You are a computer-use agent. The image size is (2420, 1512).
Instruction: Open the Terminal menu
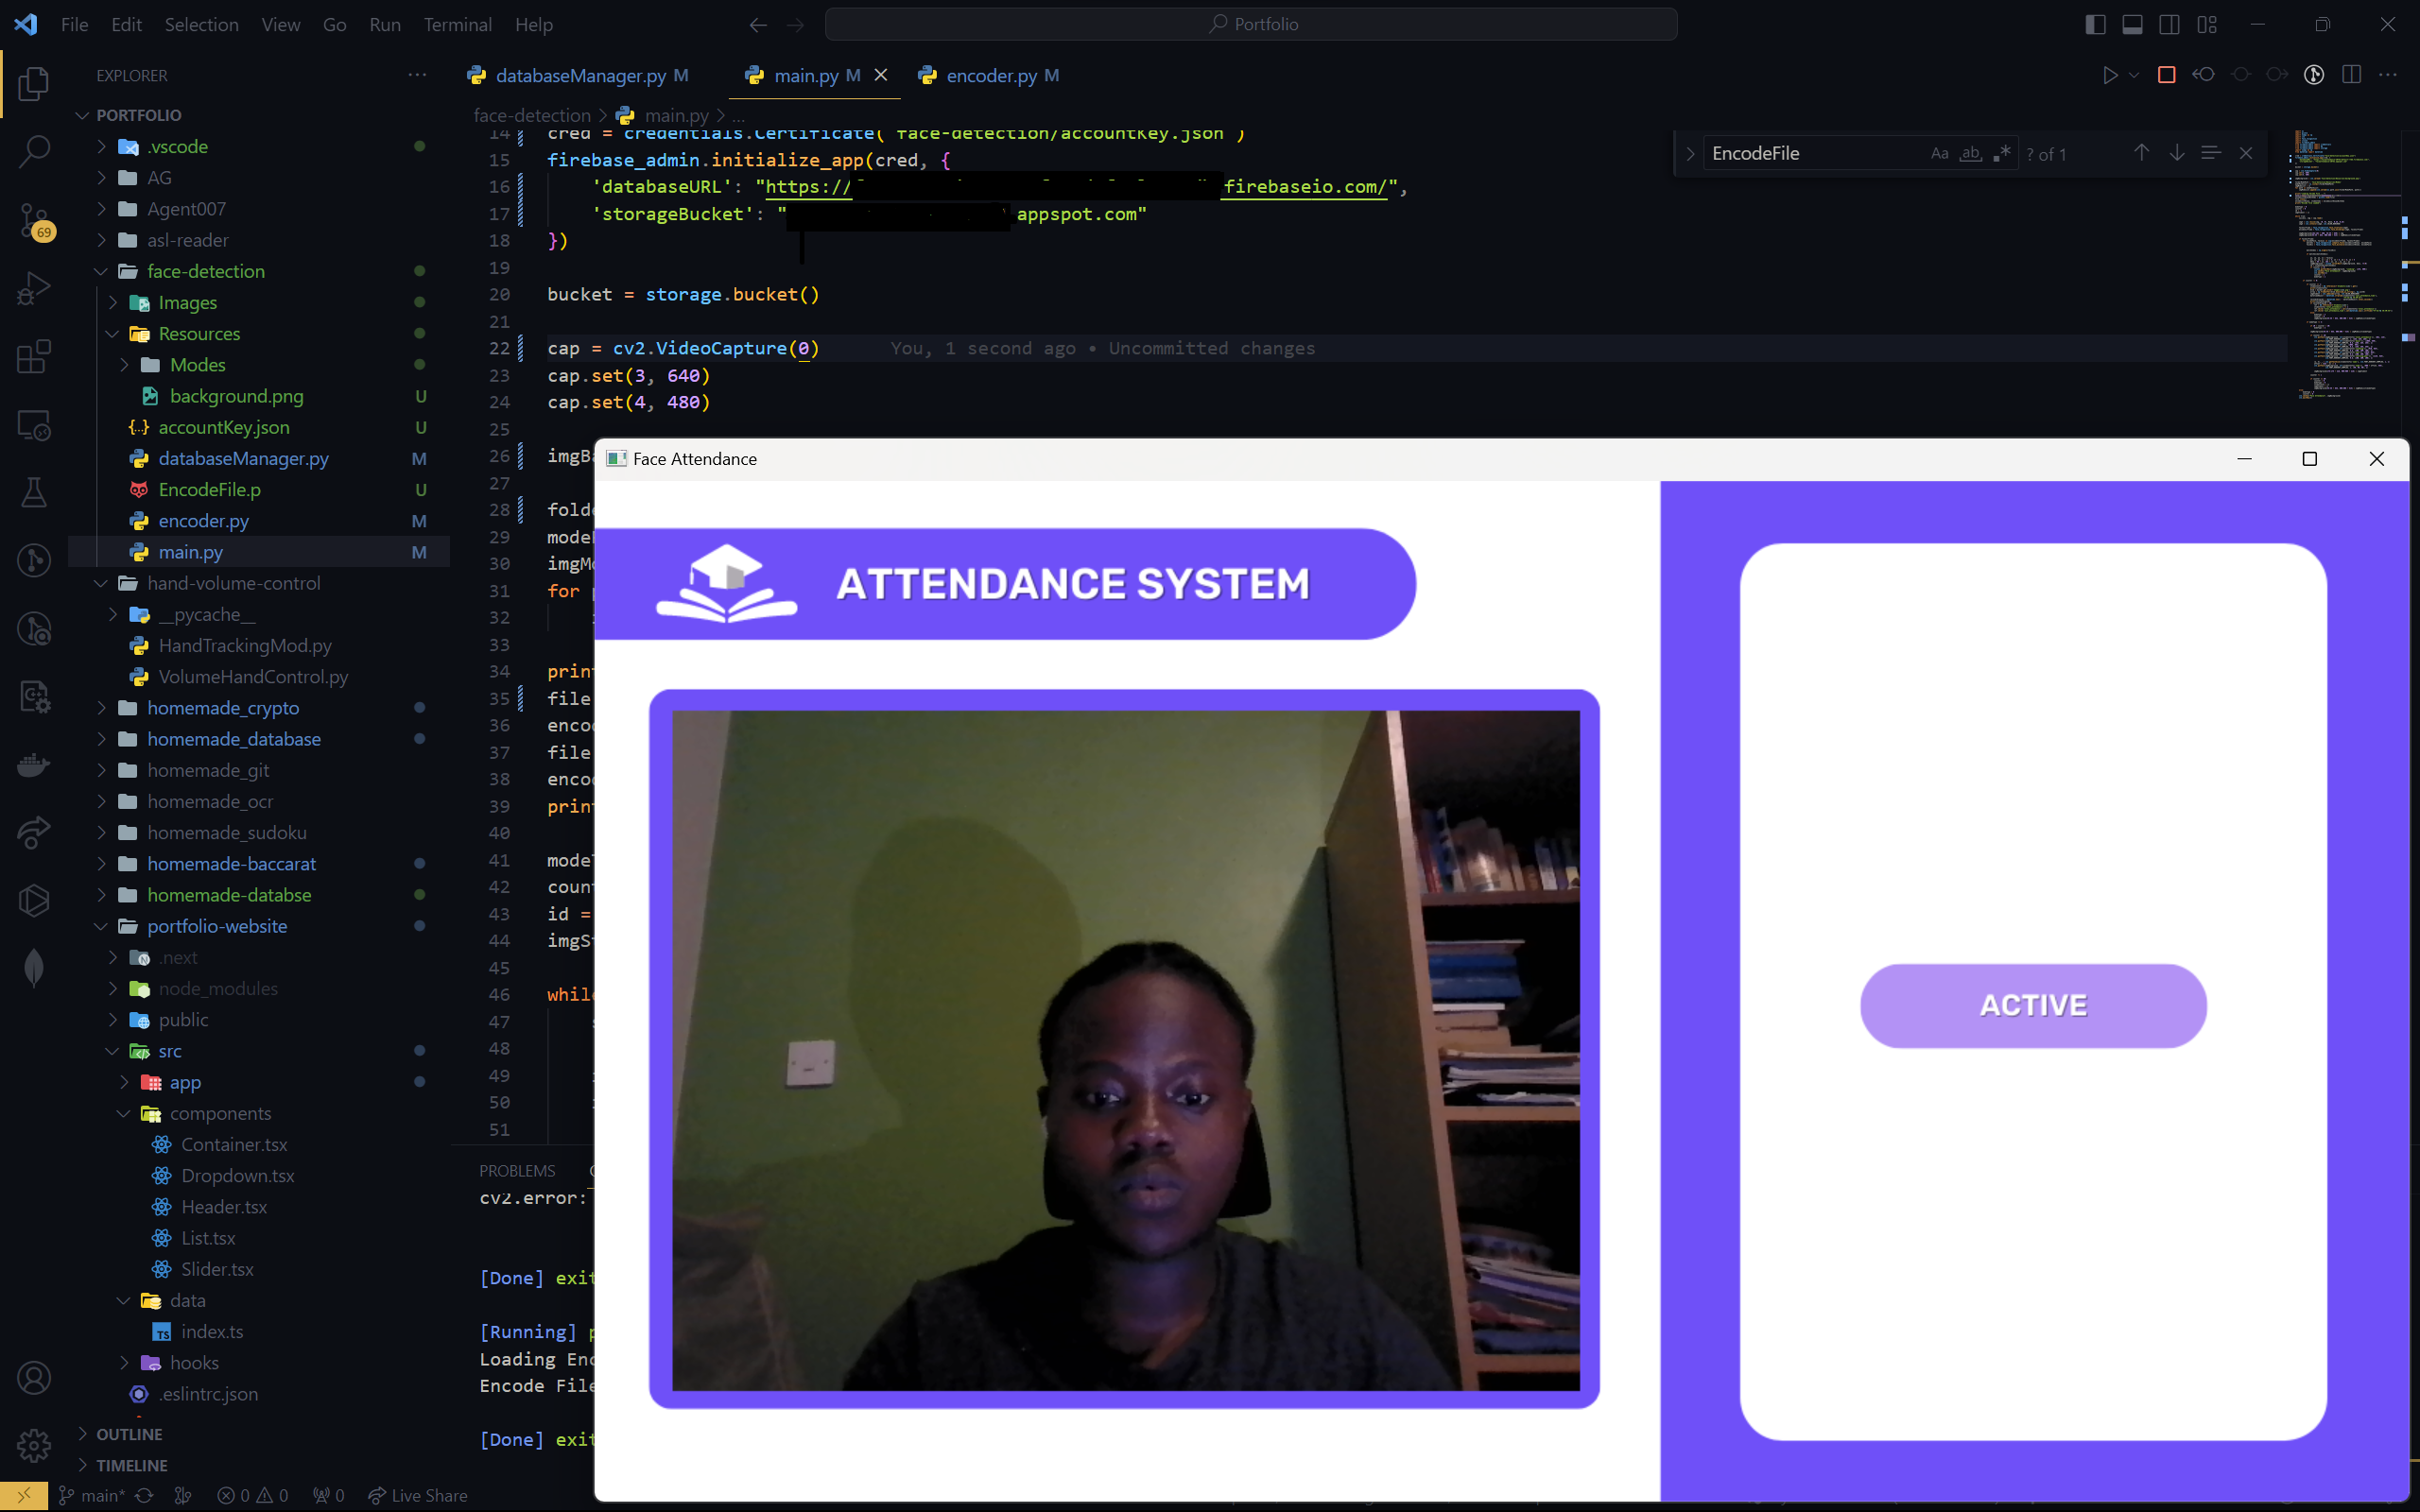457,24
